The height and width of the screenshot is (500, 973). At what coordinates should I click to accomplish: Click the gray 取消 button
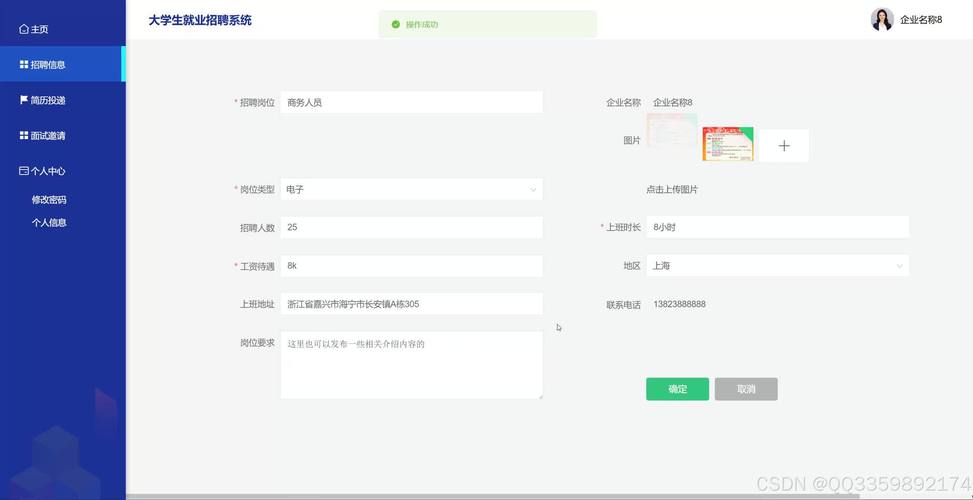(746, 389)
